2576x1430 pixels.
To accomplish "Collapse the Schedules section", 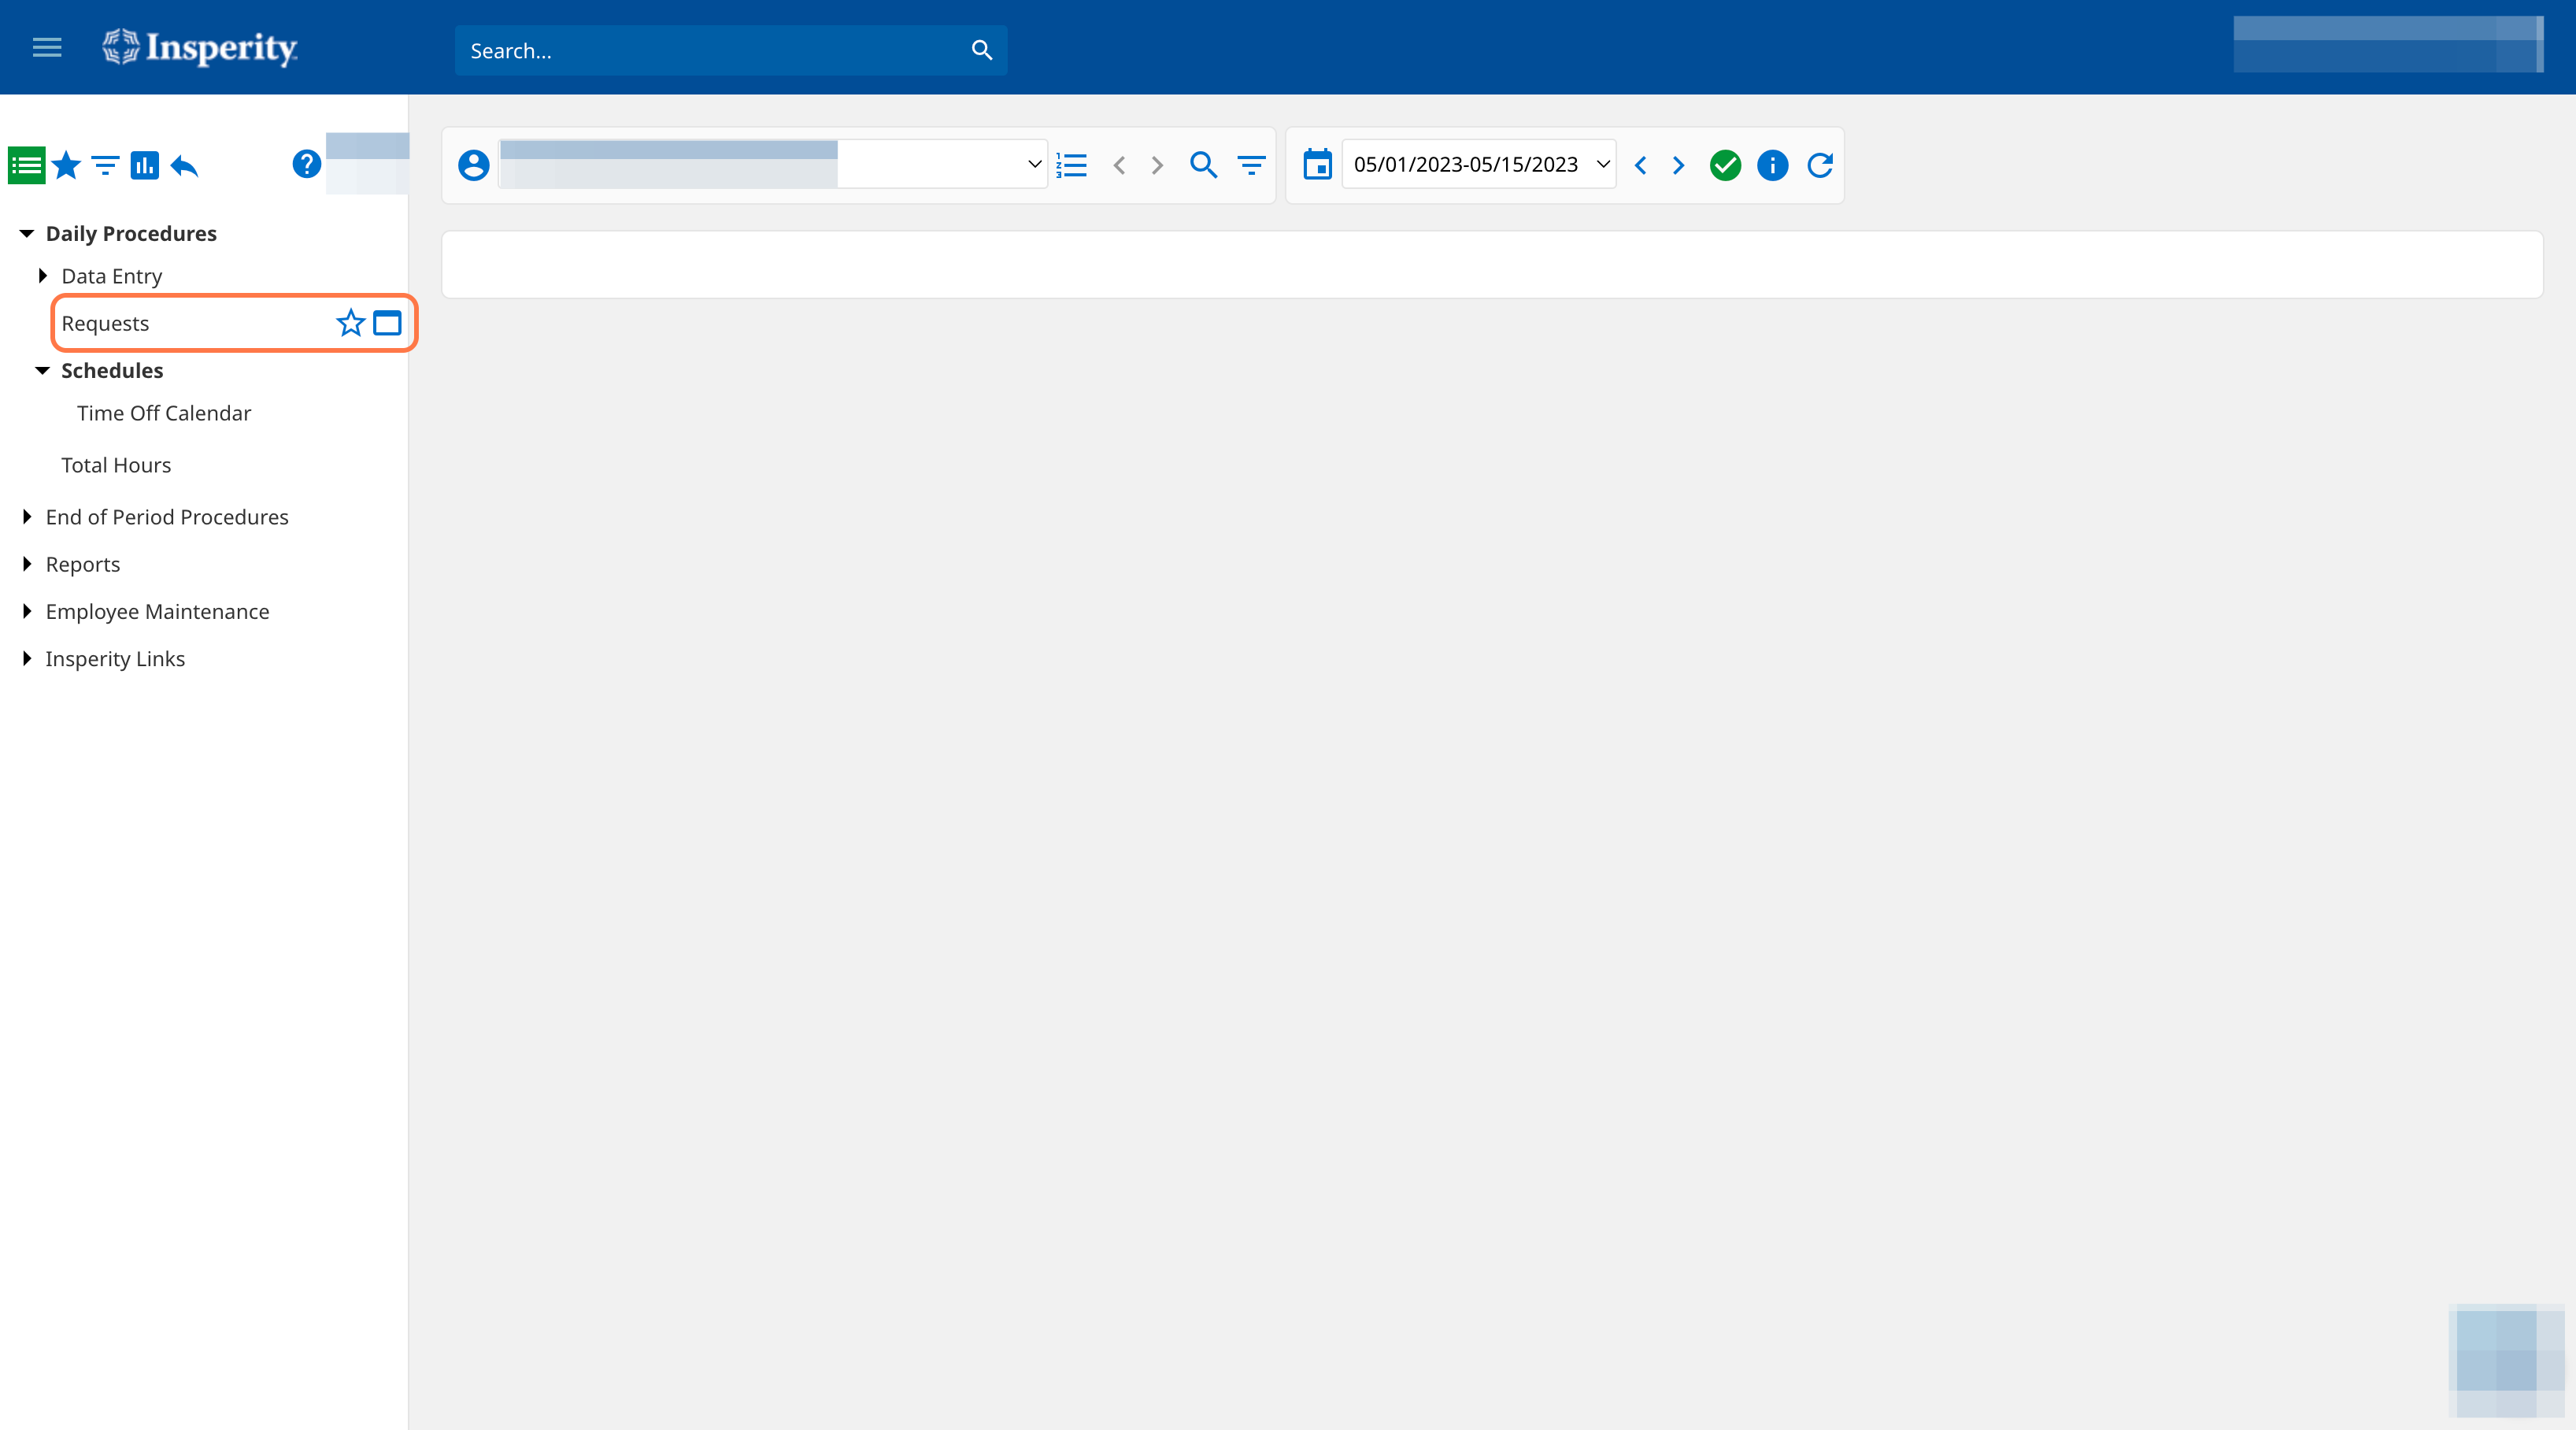I will 43,370.
